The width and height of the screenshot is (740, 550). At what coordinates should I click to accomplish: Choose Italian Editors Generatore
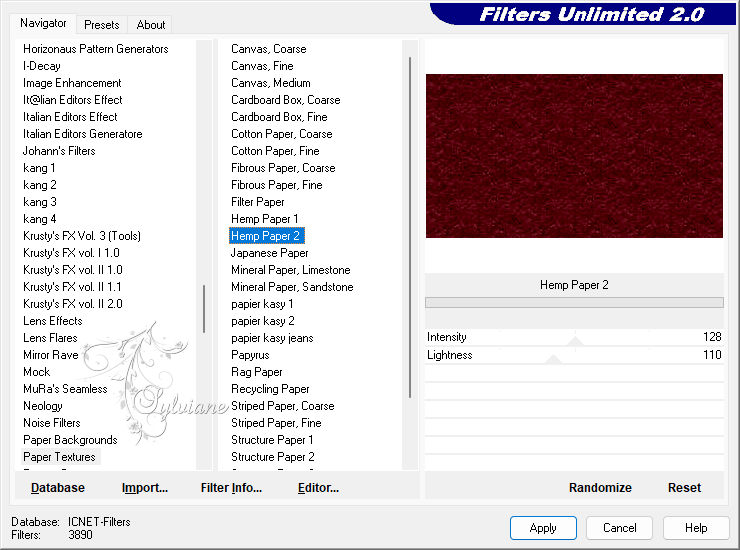tap(82, 134)
